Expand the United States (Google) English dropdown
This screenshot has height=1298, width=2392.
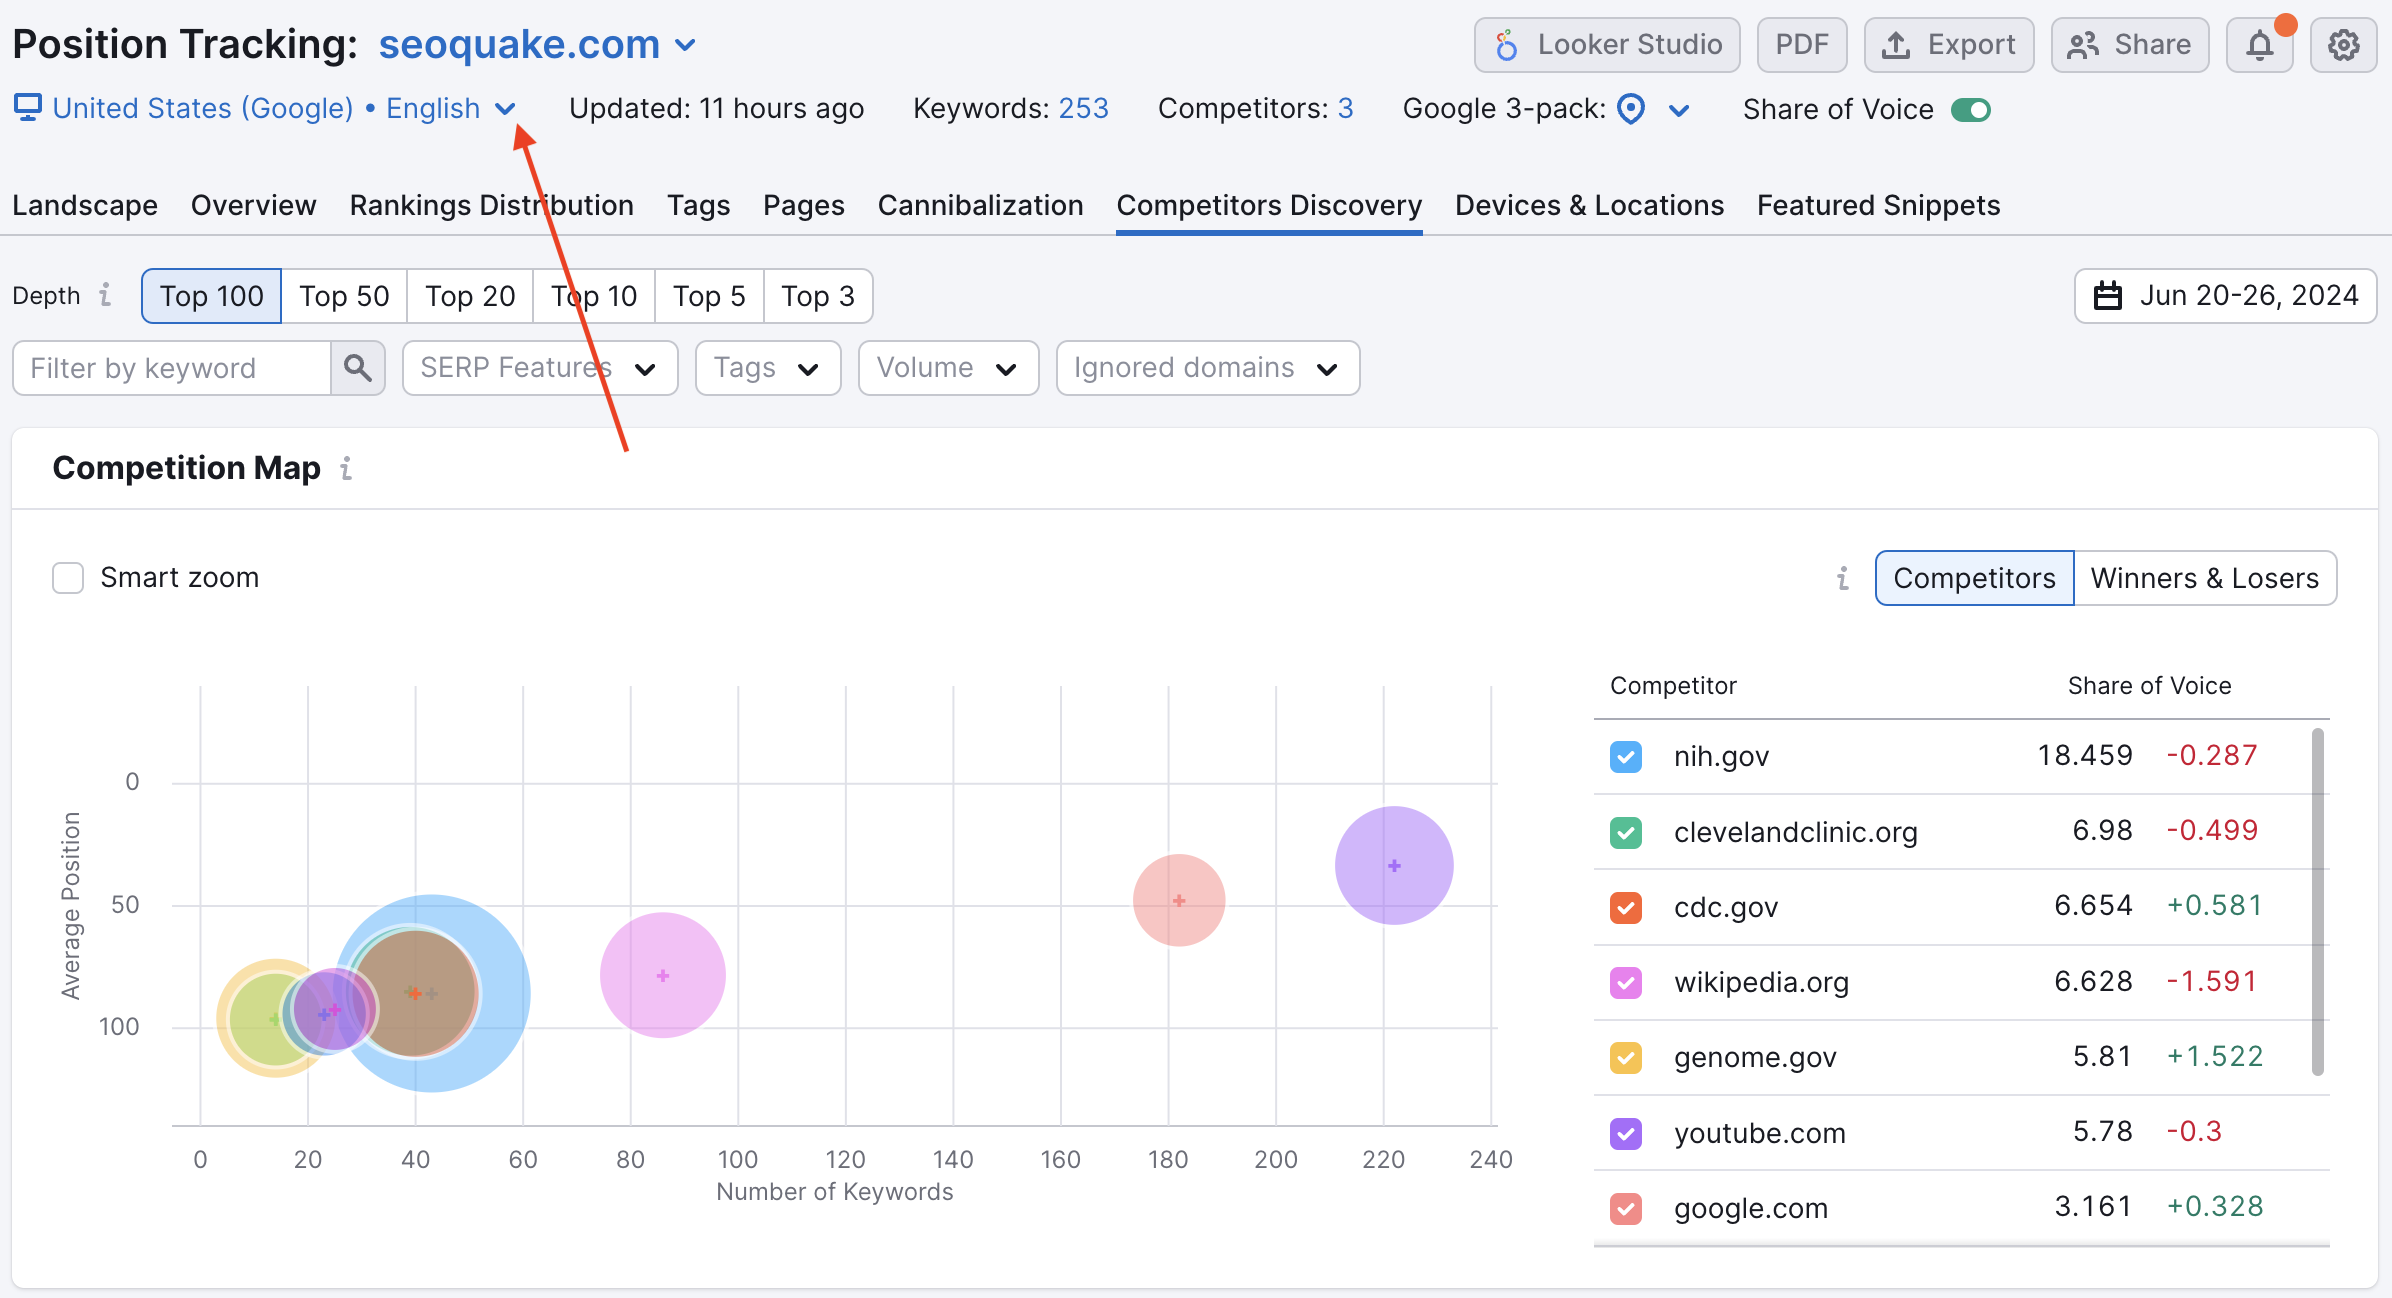[x=284, y=108]
